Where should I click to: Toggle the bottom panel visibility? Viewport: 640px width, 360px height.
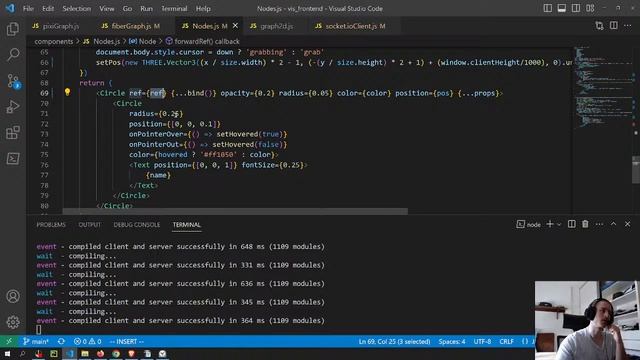pyautogui.click(x=562, y=8)
